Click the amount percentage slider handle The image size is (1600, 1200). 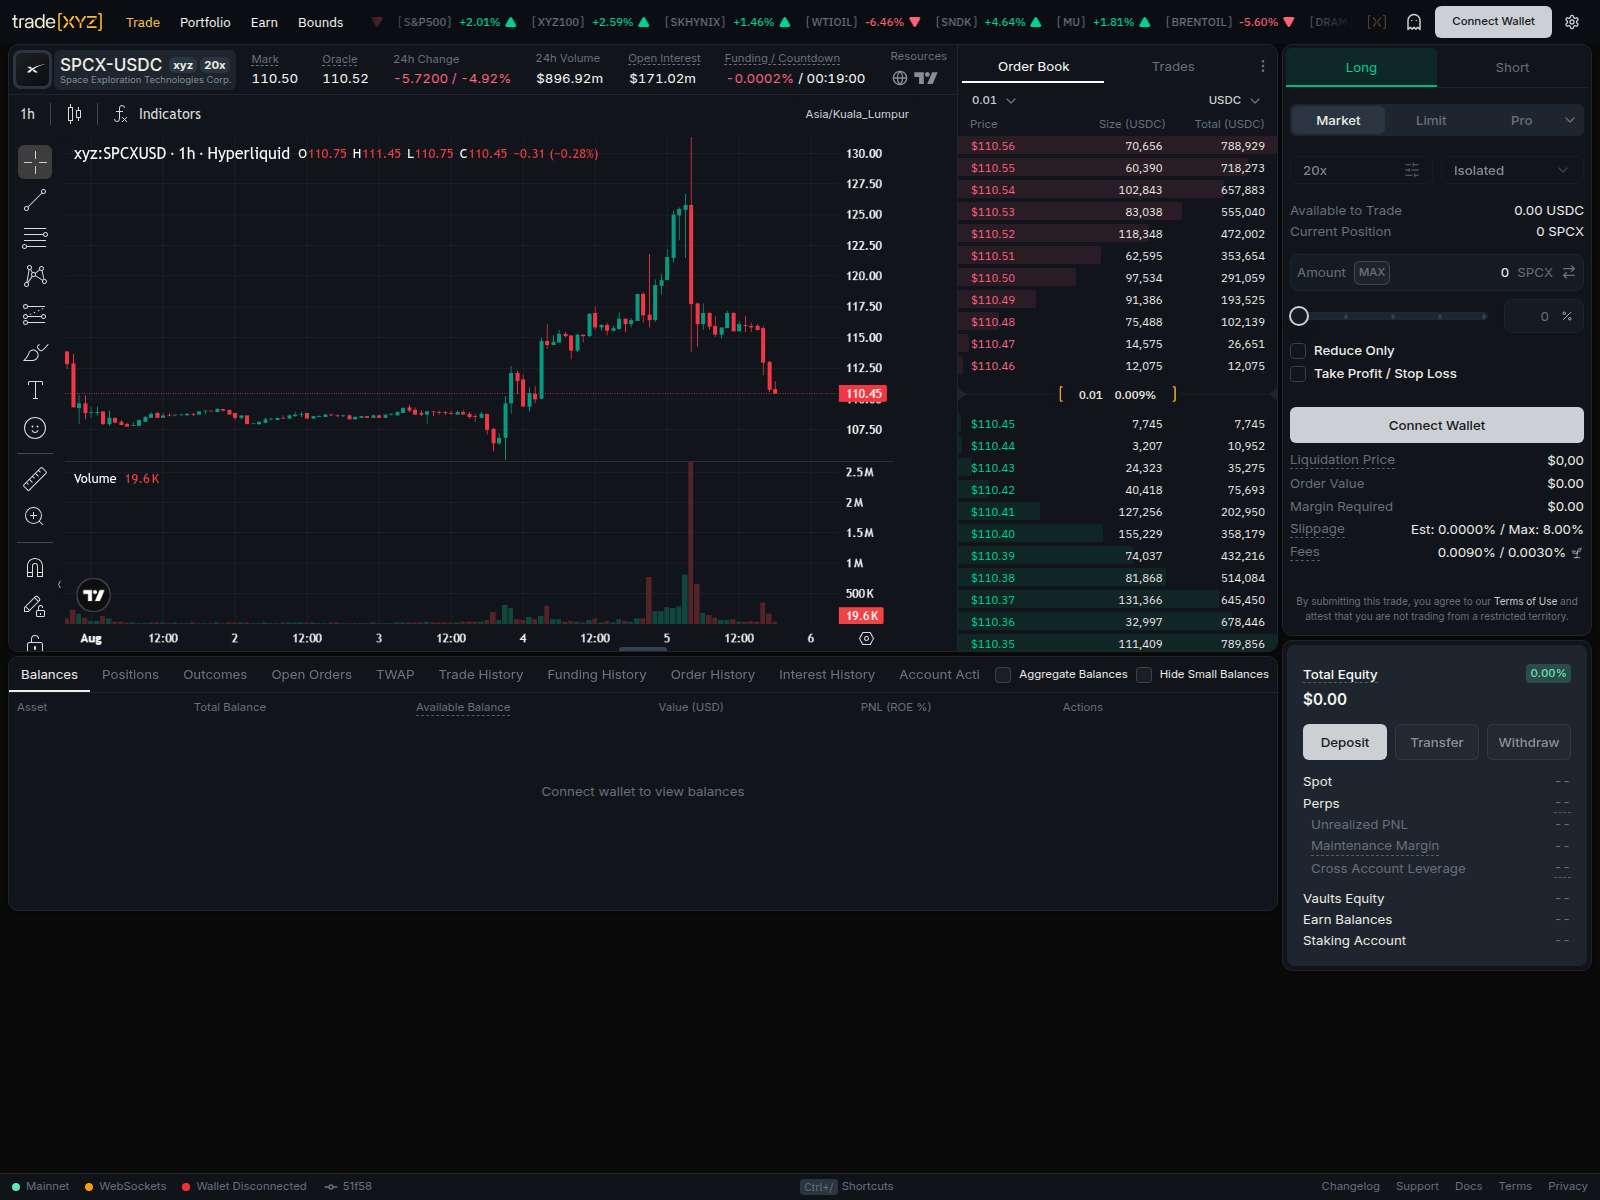(1299, 316)
